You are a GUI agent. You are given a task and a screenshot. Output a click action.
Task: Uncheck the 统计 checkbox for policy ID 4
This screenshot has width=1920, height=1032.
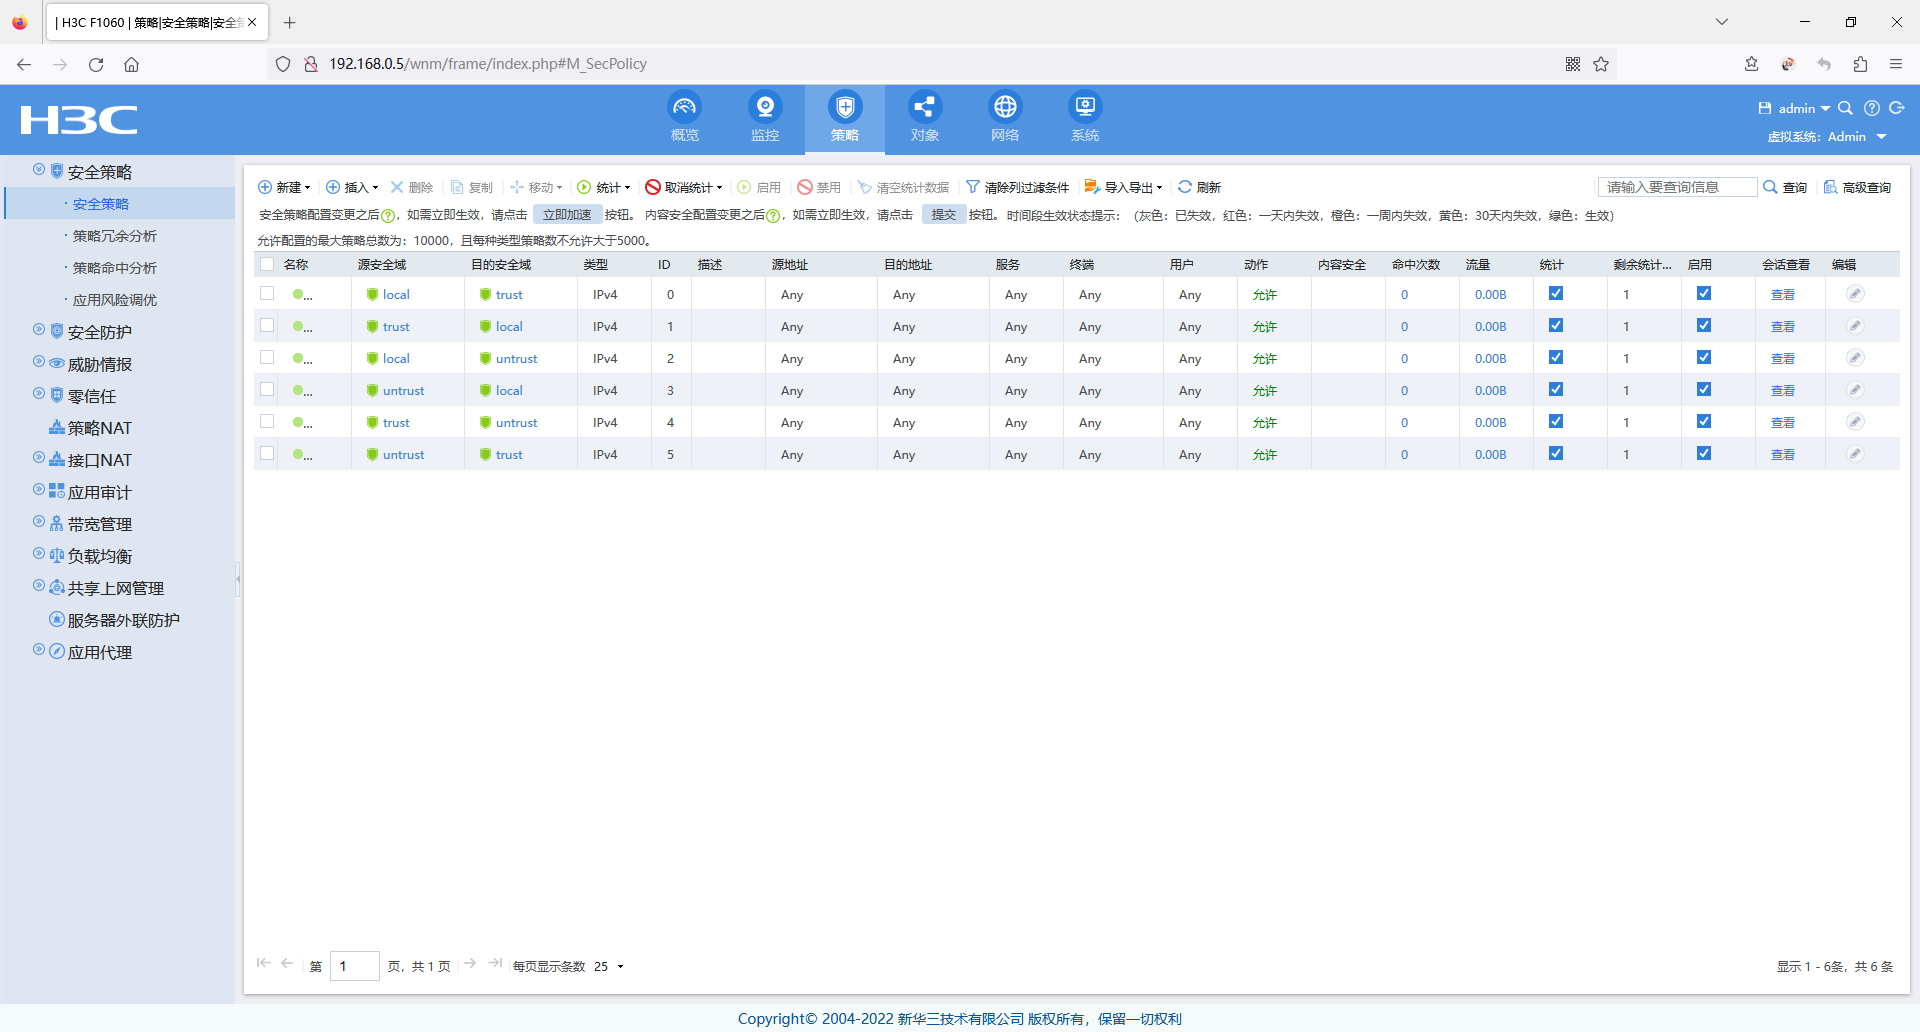pos(1556,422)
